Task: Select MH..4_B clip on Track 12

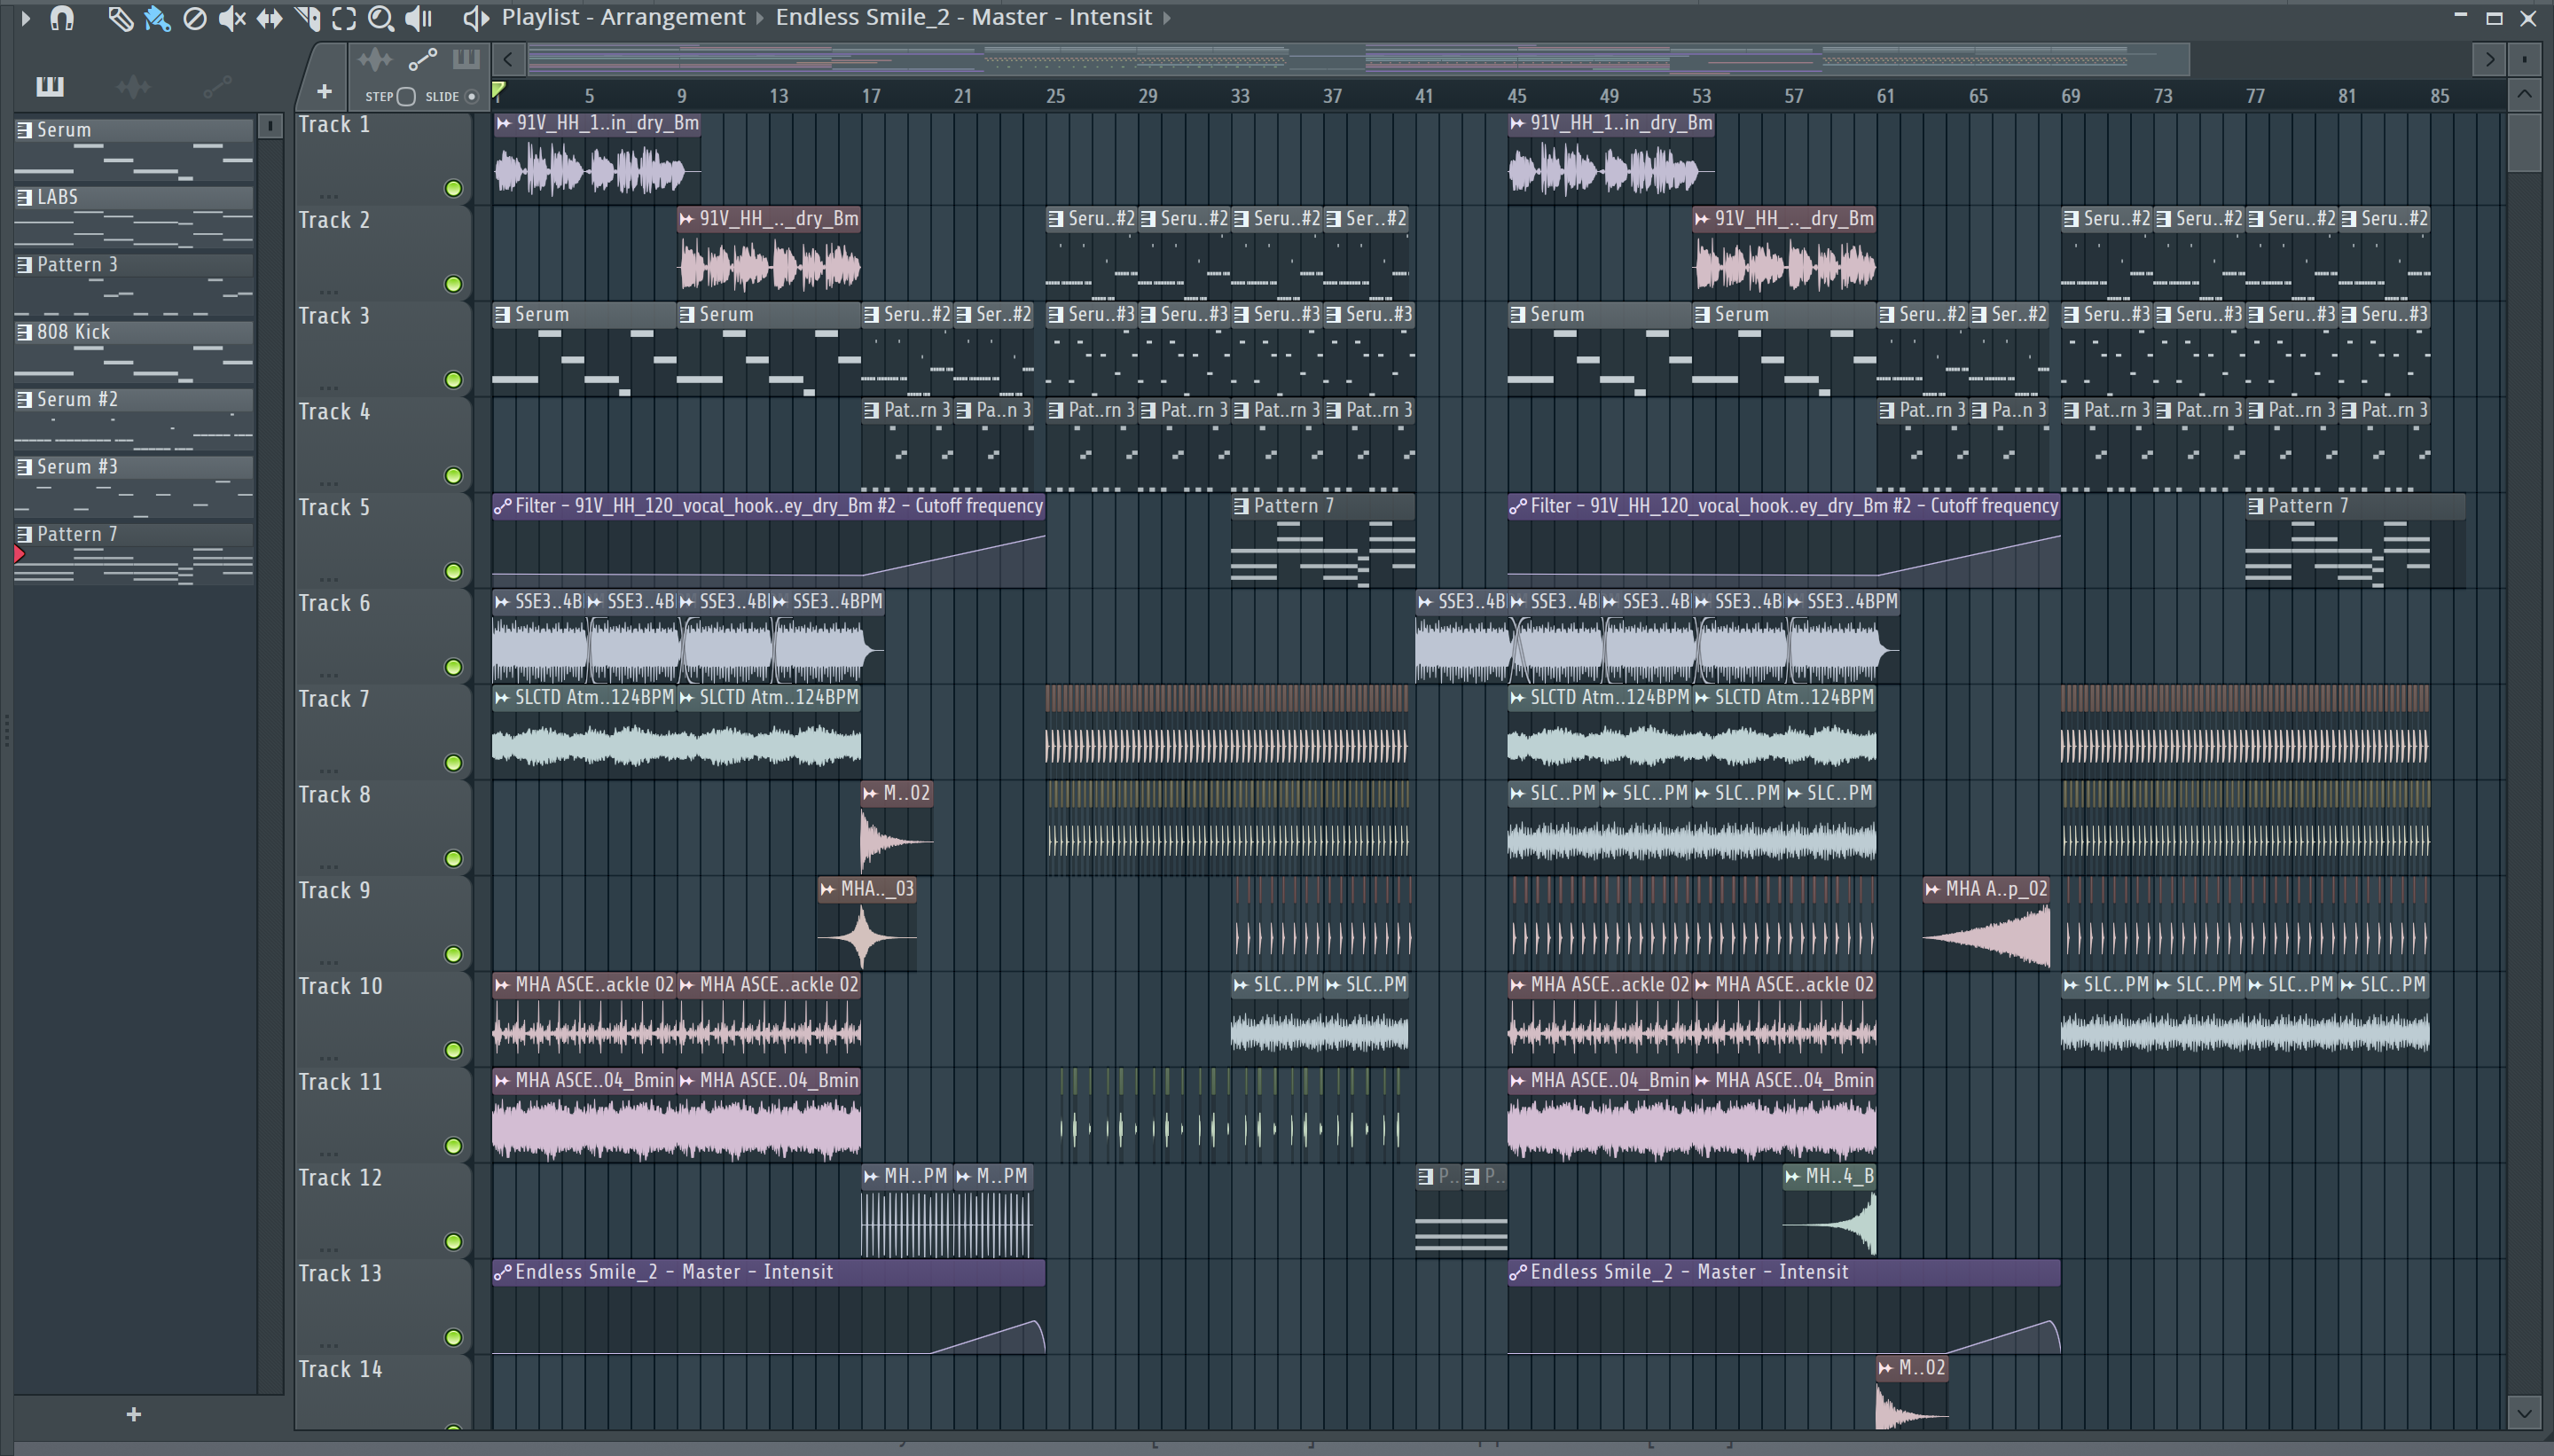Action: (1830, 1211)
